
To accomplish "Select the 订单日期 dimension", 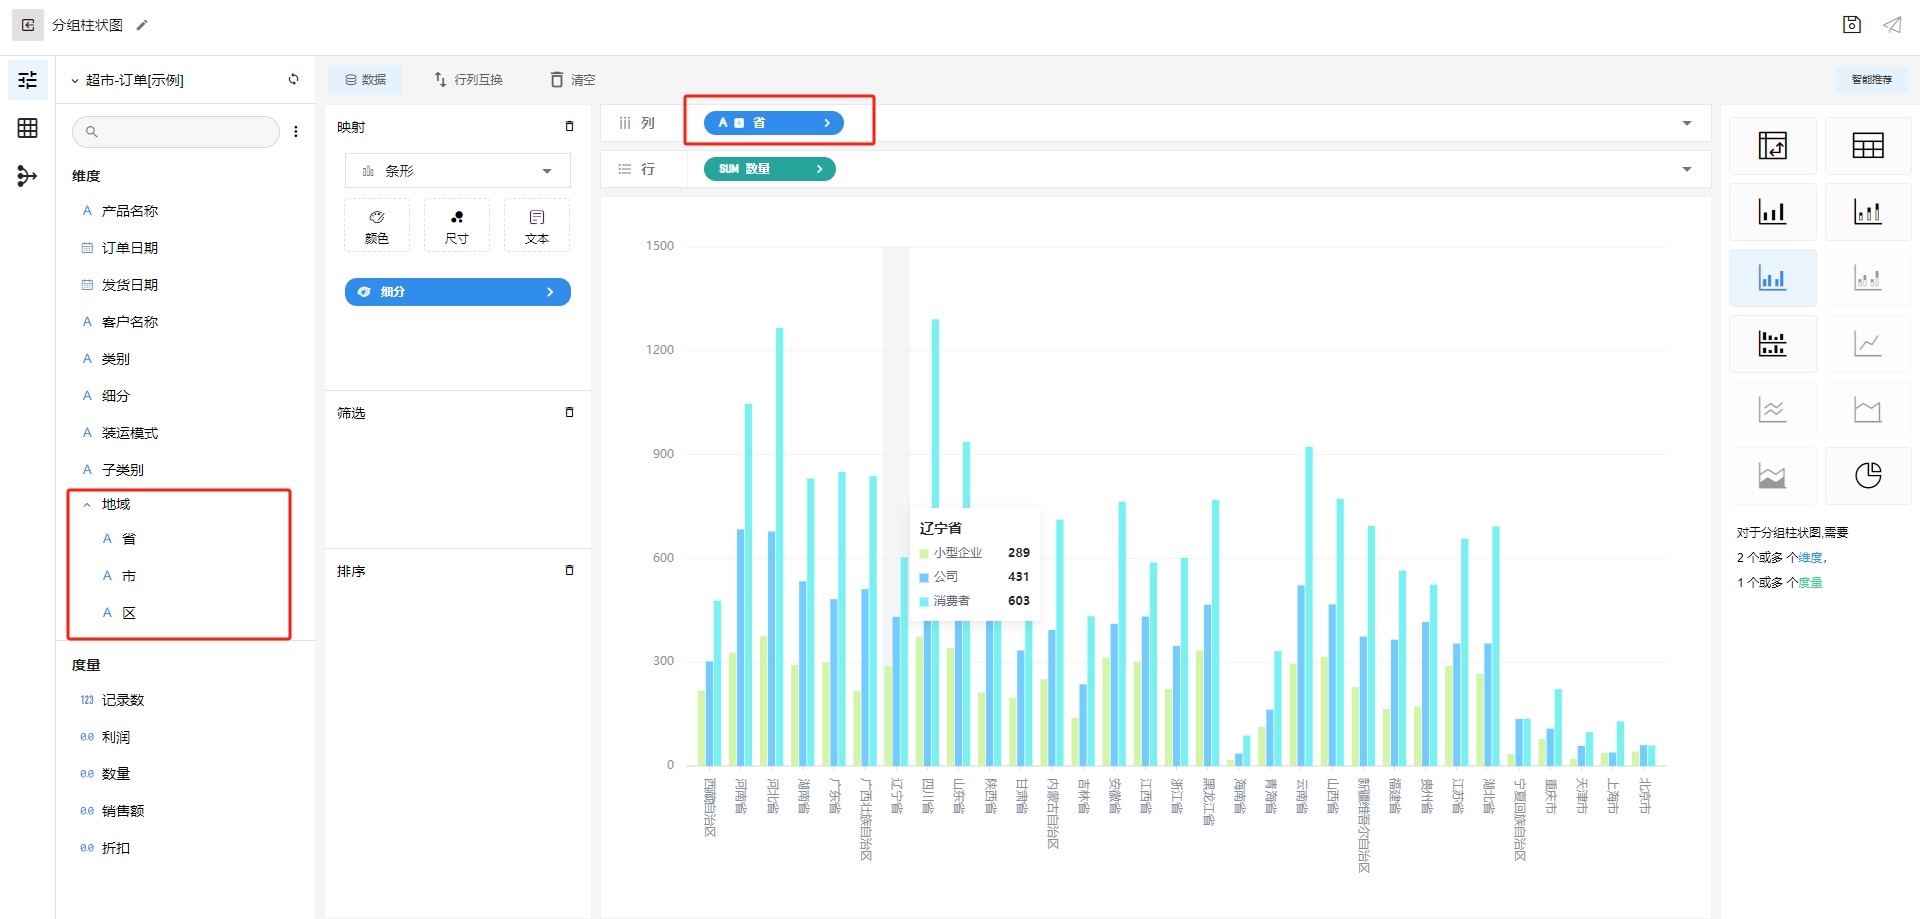I will tap(130, 248).
